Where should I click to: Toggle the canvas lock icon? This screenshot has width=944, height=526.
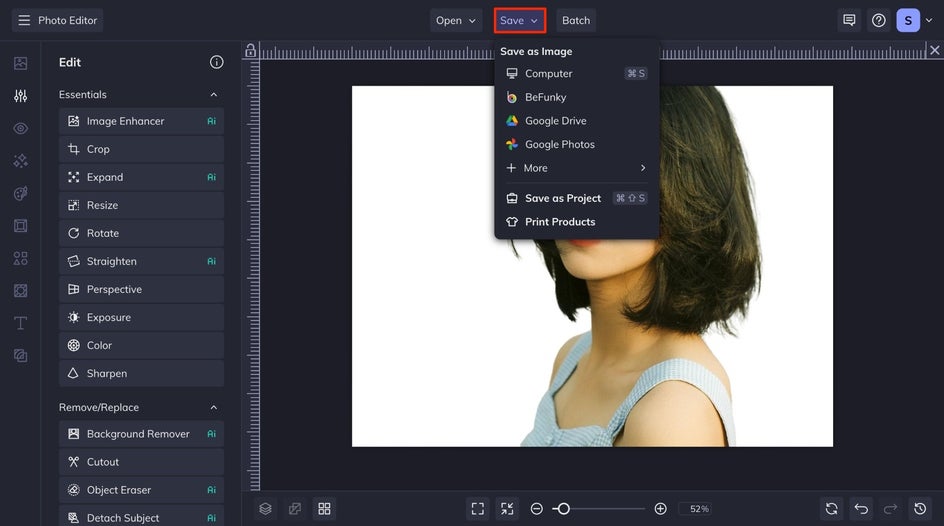(250, 50)
